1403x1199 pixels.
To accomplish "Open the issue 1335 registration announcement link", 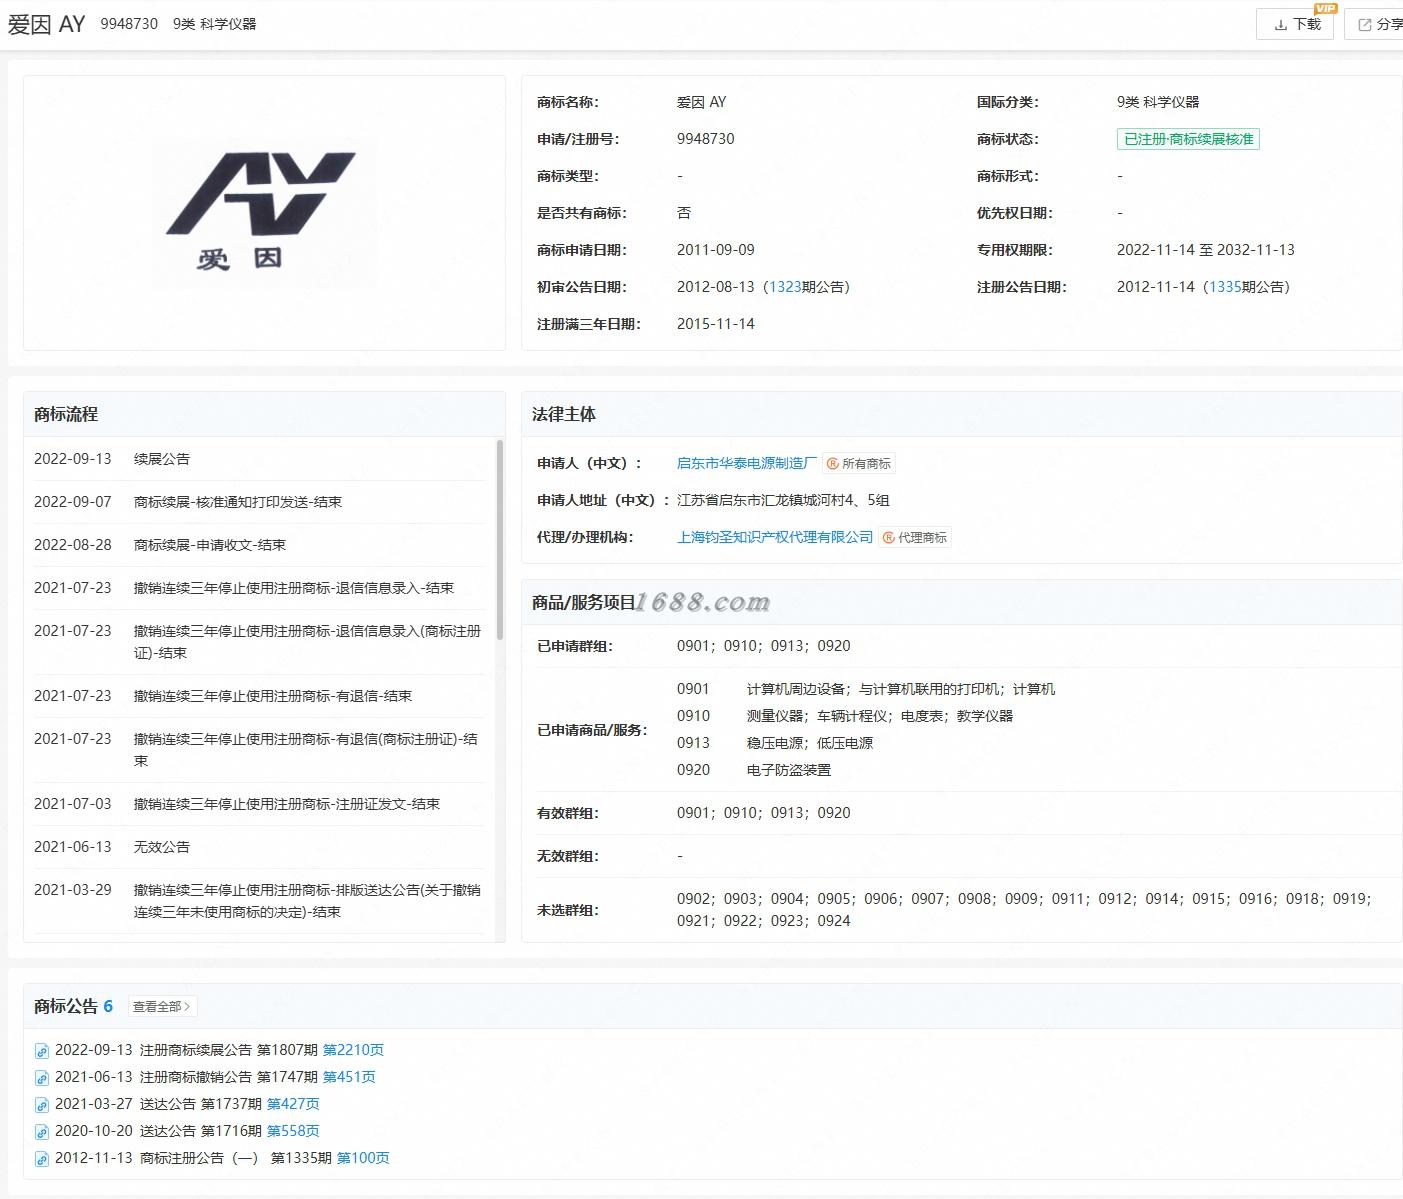I will tap(1225, 287).
